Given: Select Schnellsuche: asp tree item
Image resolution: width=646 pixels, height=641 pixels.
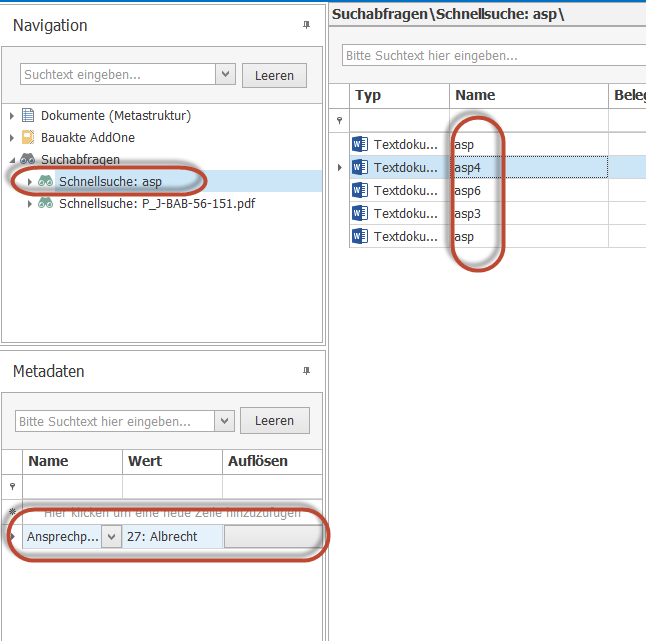Looking at the screenshot, I should click(x=110, y=182).
